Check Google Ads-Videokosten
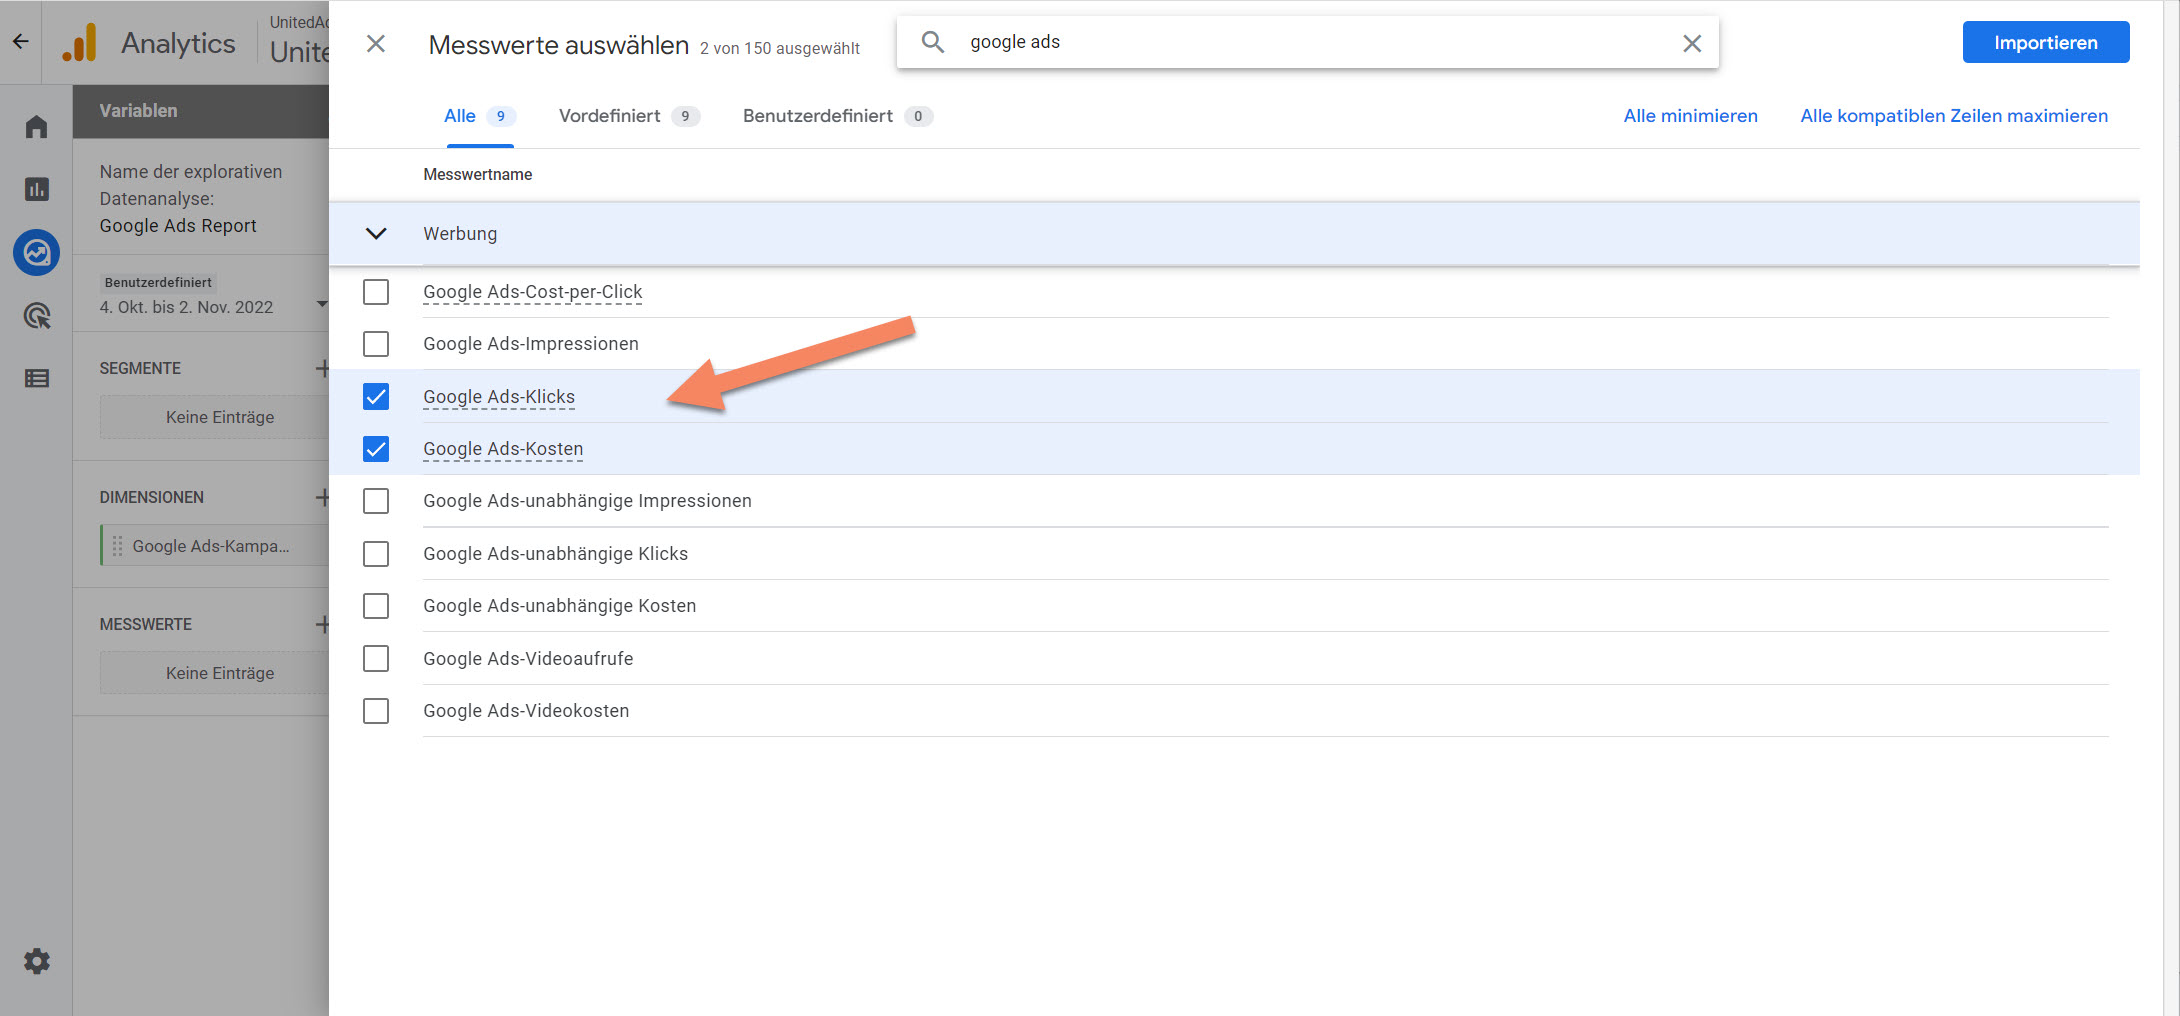Screen dimensions: 2180x1016 pos(376,711)
